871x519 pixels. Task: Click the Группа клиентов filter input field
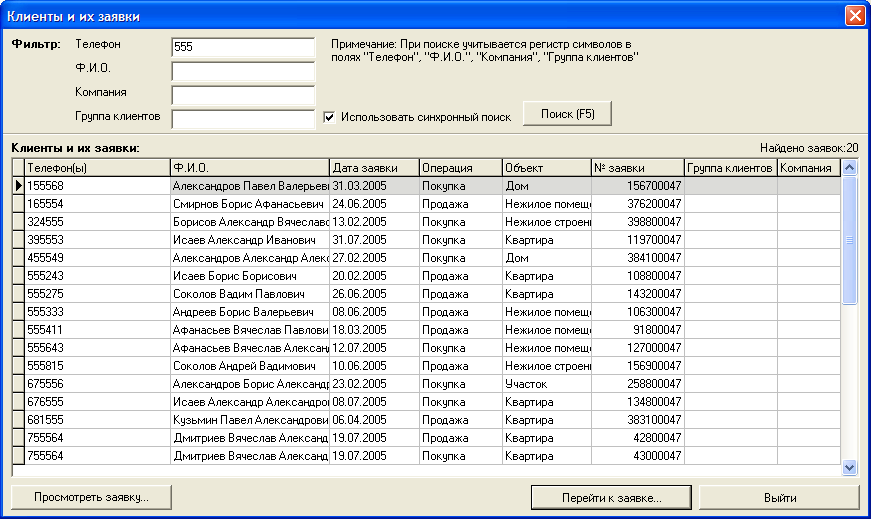coord(243,119)
